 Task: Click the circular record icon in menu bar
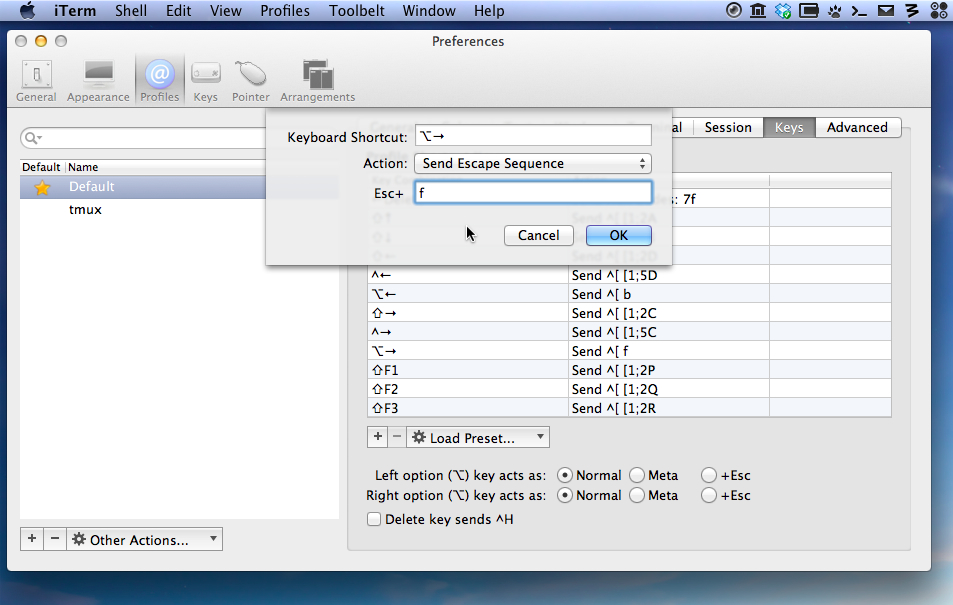click(734, 11)
